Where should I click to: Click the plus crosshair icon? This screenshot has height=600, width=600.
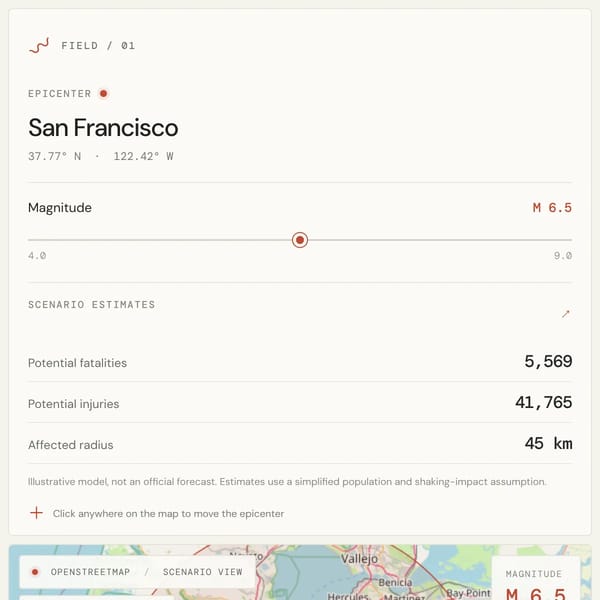click(37, 513)
